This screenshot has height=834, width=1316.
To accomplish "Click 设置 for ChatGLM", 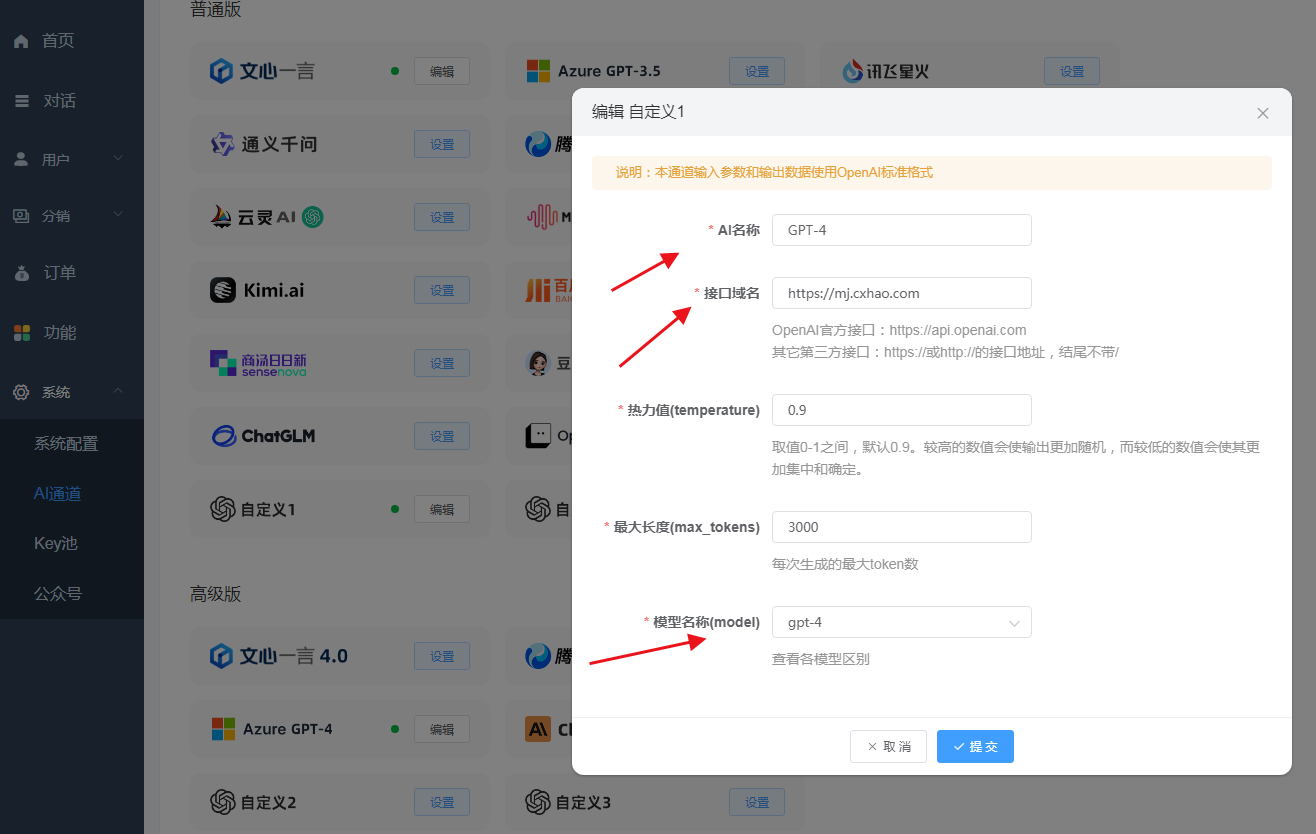I will (x=442, y=436).
